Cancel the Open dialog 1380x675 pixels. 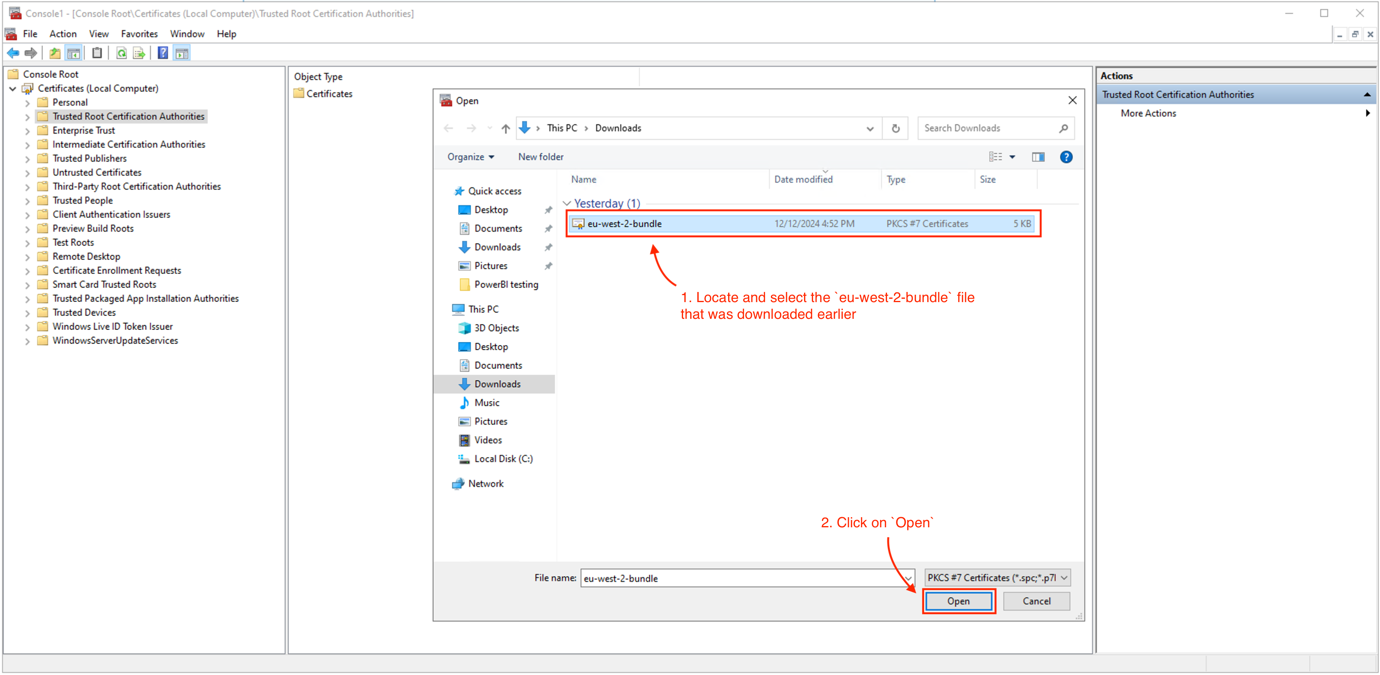(x=1036, y=601)
